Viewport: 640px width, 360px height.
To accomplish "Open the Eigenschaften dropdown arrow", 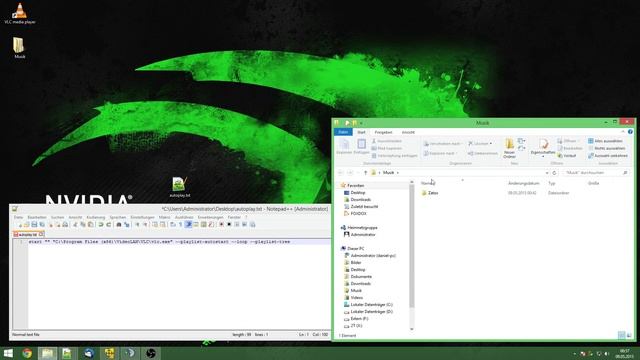I will pyautogui.click(x=543, y=157).
